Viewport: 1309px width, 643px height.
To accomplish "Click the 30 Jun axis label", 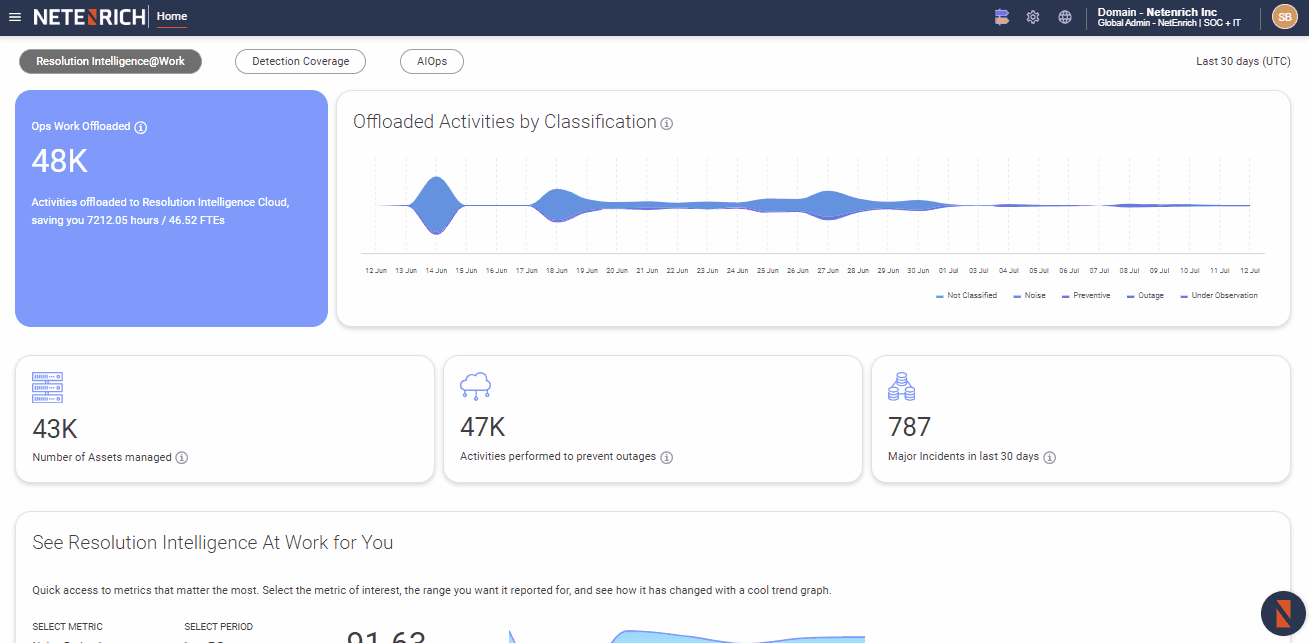I will pyautogui.click(x=918, y=271).
